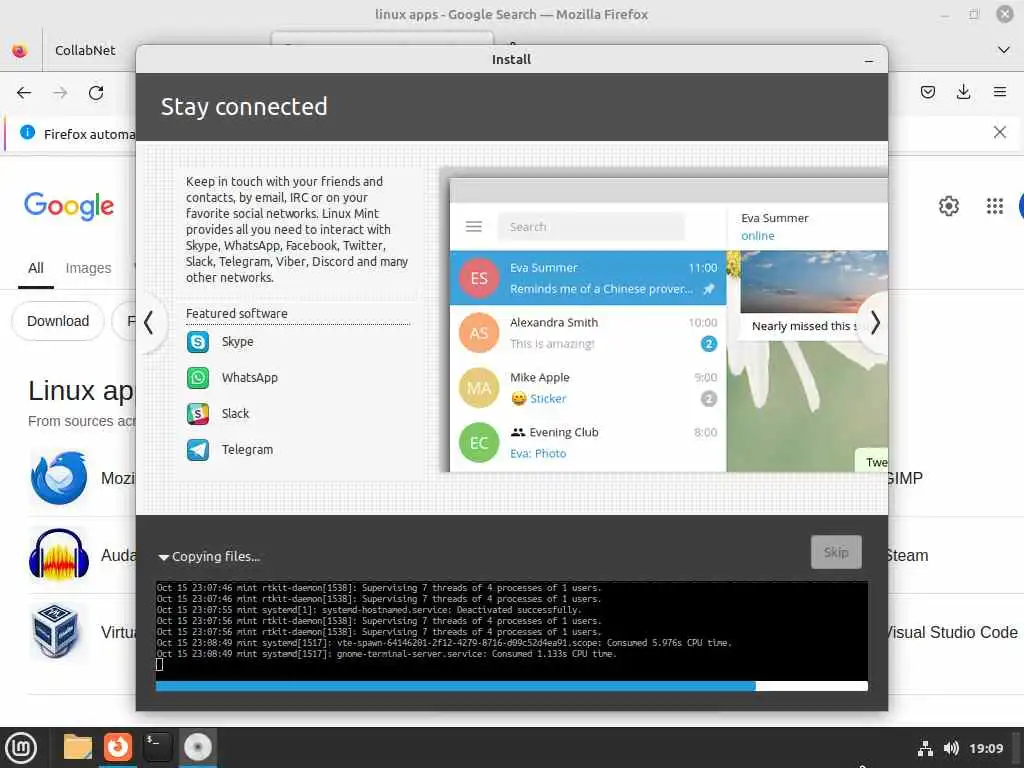This screenshot has height=768, width=1024.
Task: Click the Skip button in installer
Action: click(x=836, y=552)
